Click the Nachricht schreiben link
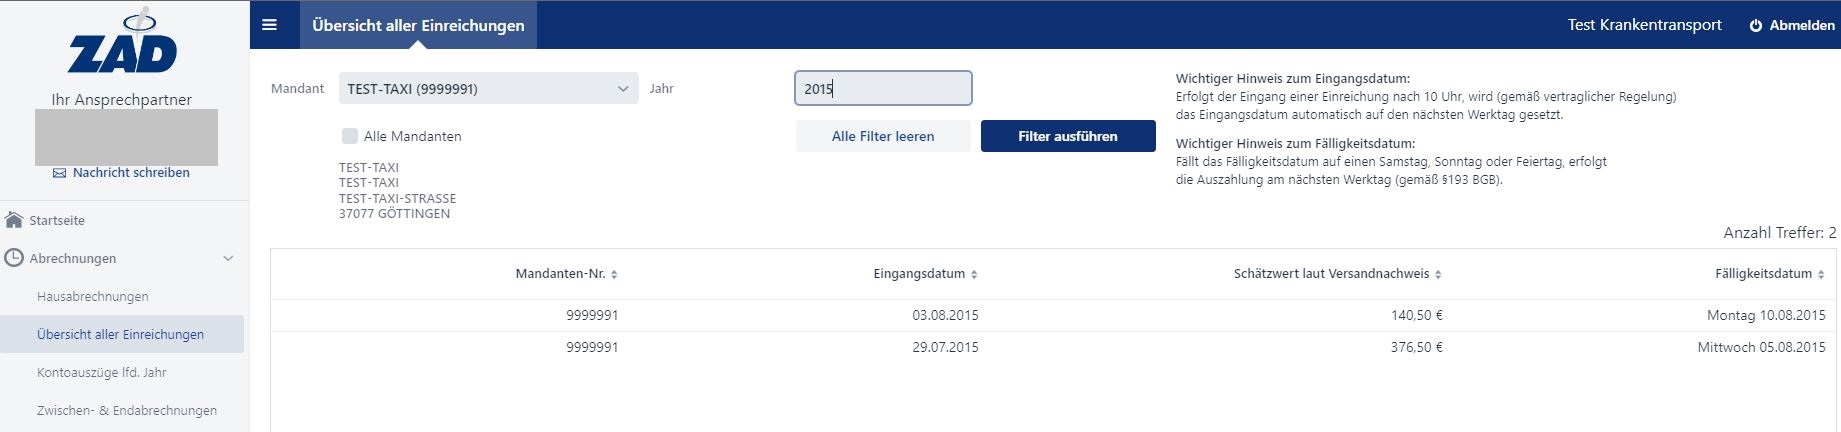The image size is (1841, 432). tap(131, 173)
